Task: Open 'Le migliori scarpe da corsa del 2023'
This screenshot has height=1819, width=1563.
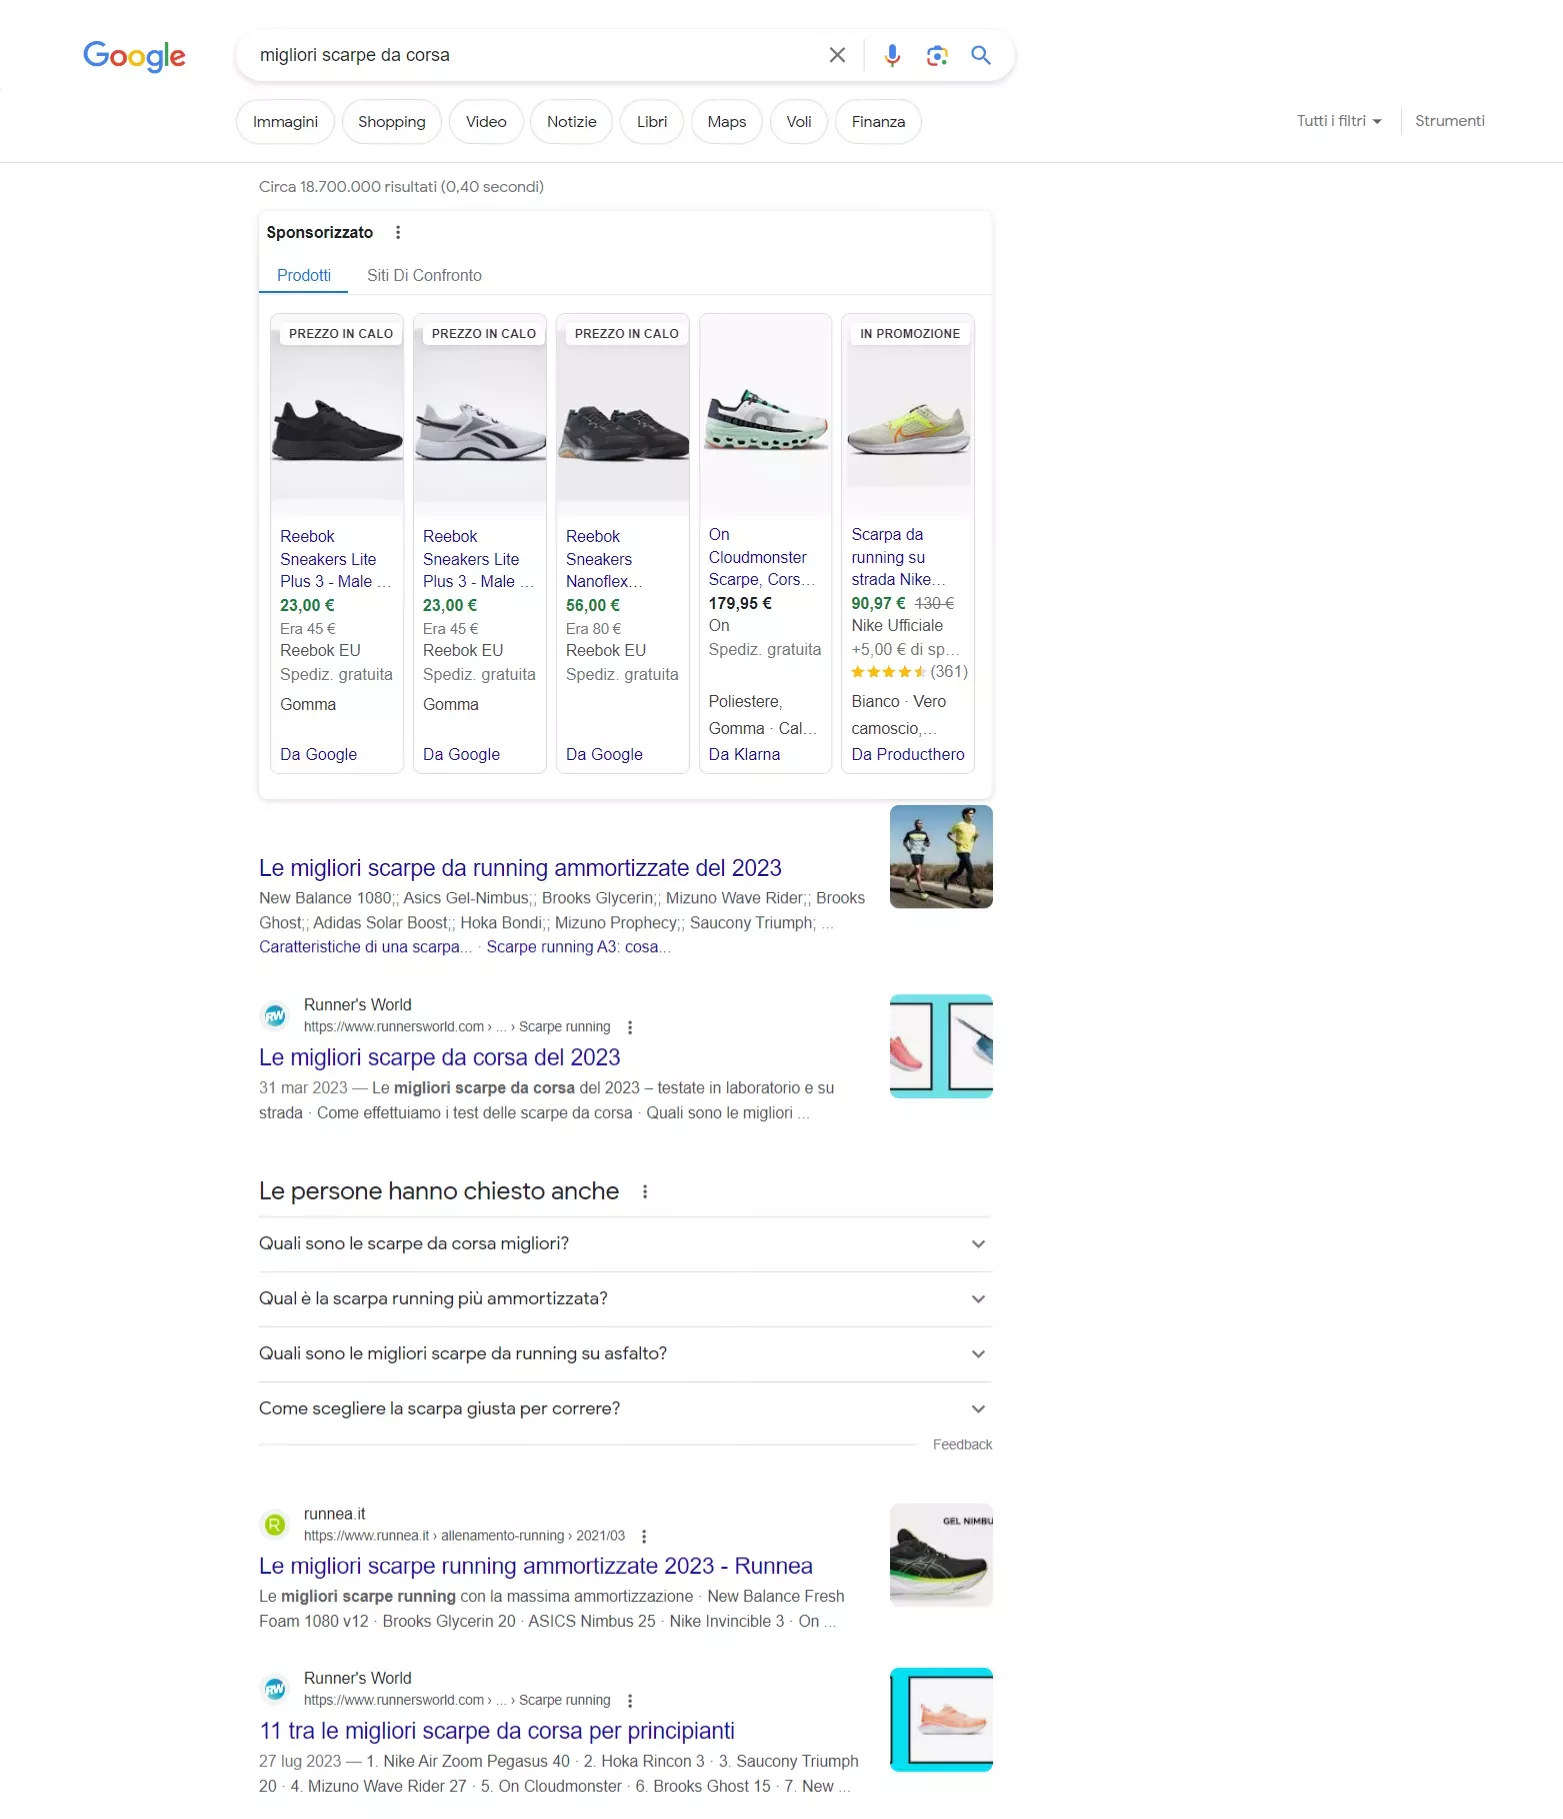Action: (439, 1058)
